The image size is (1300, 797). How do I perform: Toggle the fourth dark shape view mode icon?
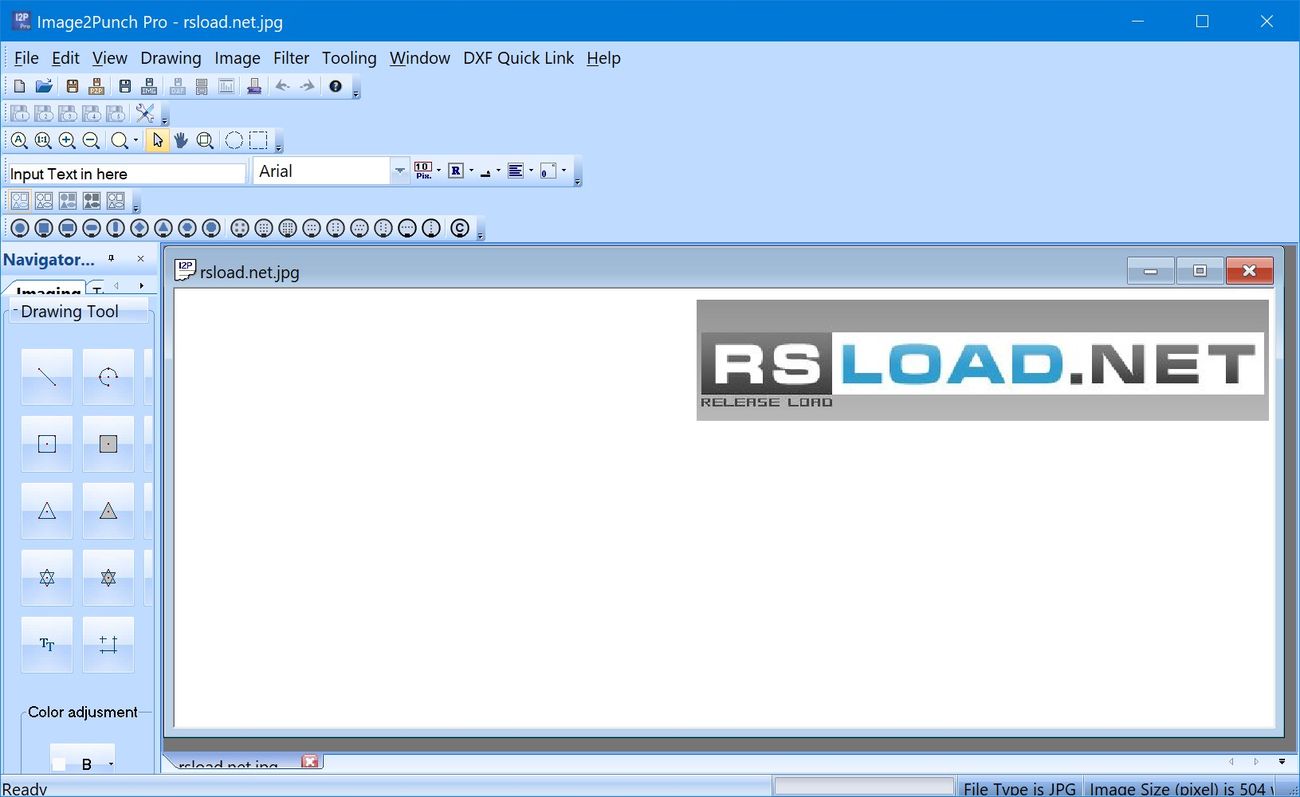pyautogui.click(x=92, y=201)
